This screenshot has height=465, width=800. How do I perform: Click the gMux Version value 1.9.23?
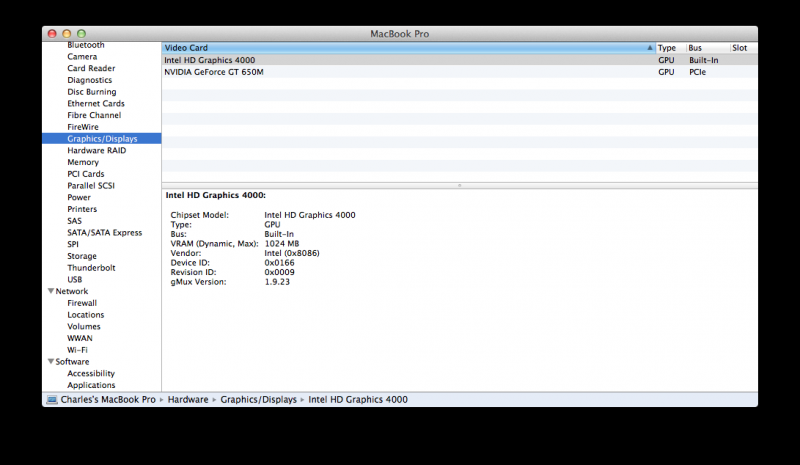click(277, 282)
